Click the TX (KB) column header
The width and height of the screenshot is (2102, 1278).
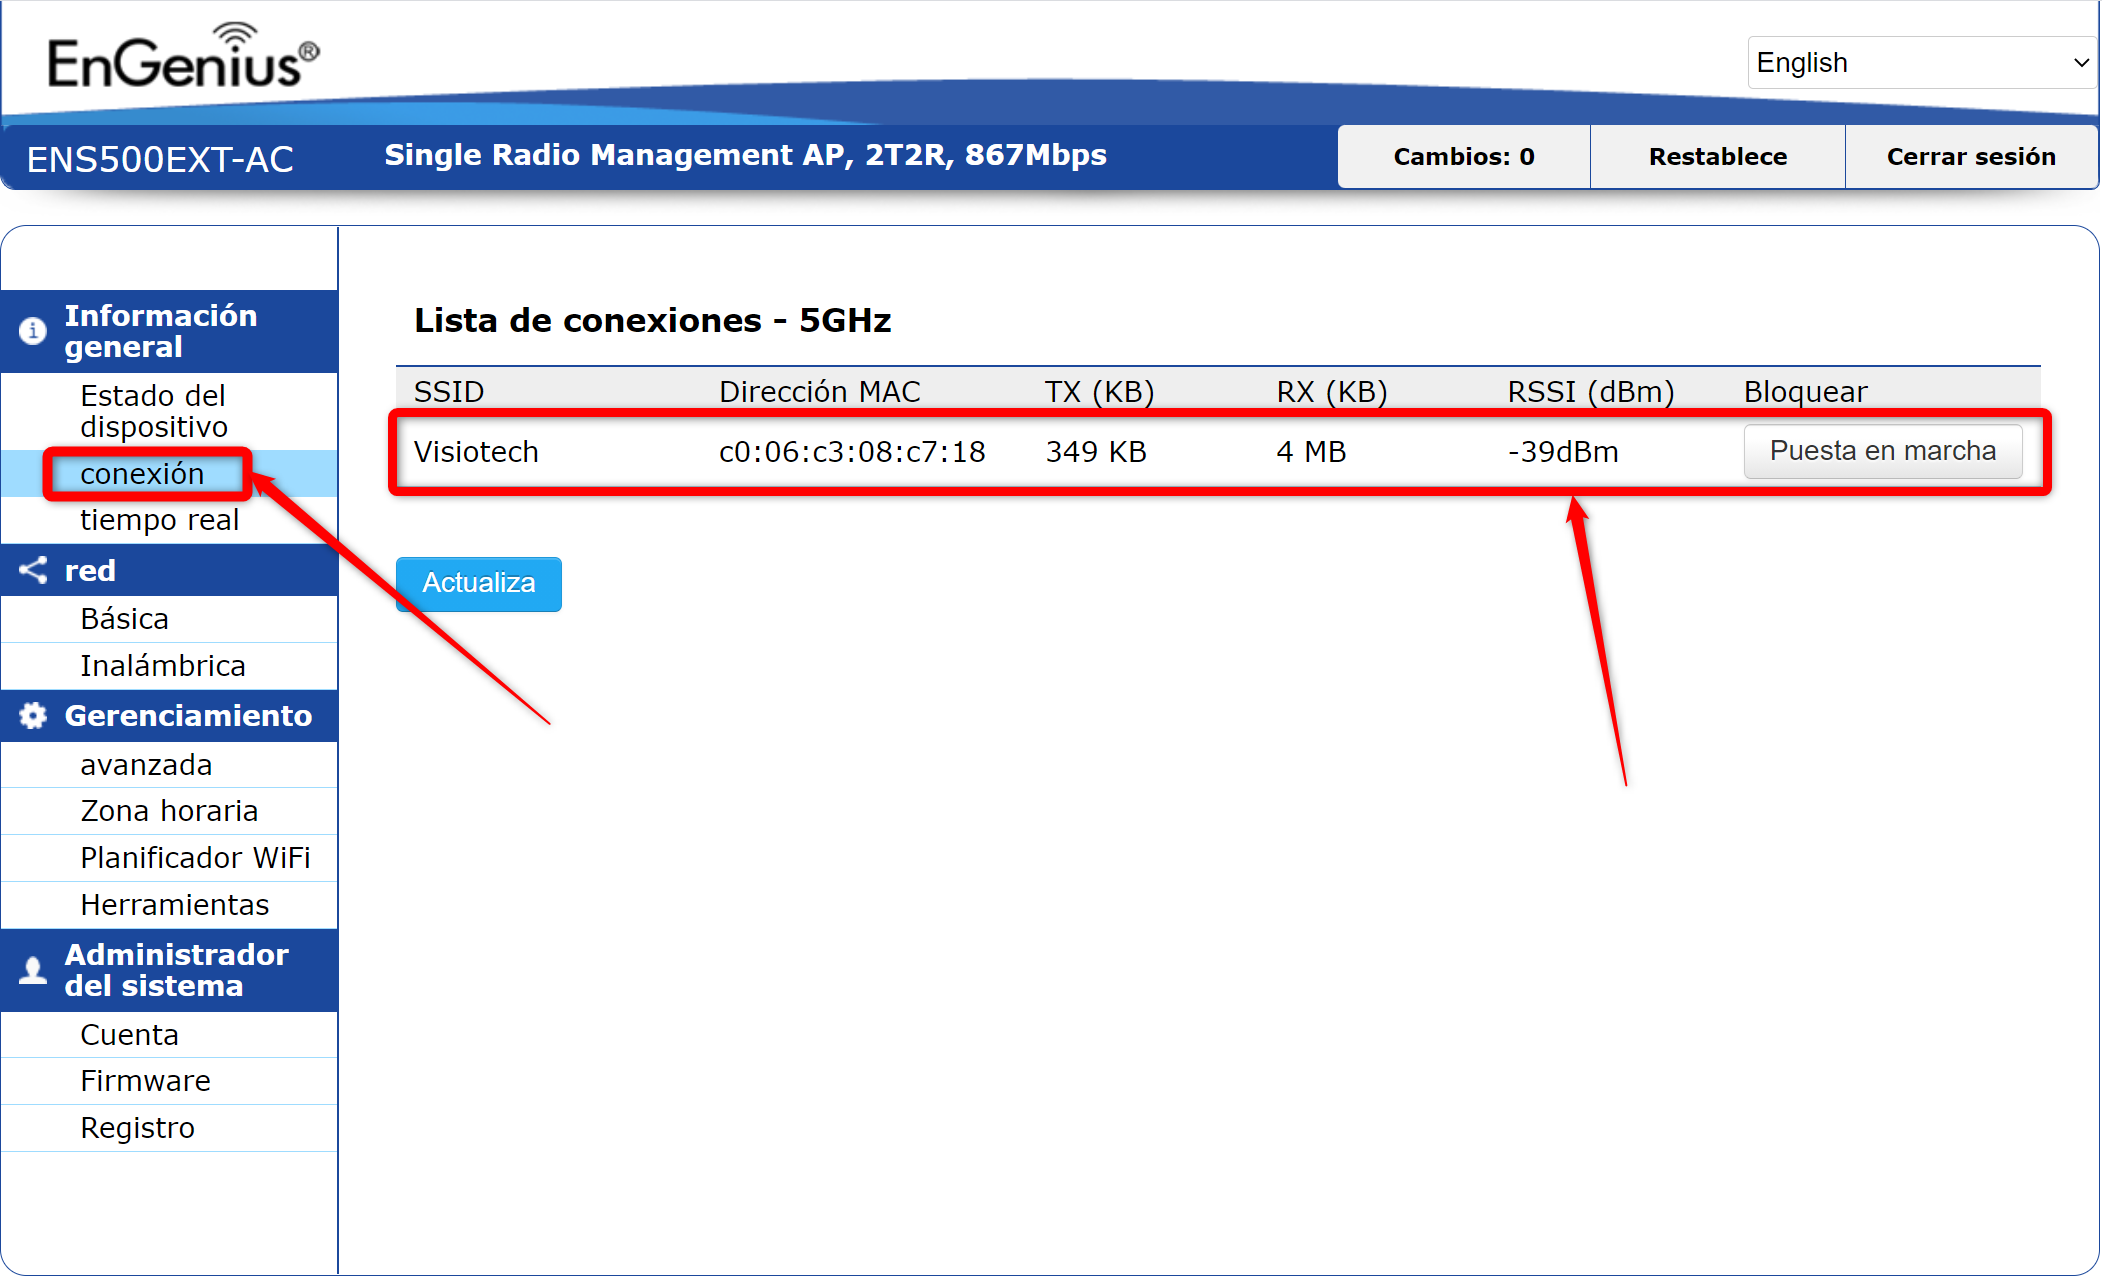tap(1100, 392)
